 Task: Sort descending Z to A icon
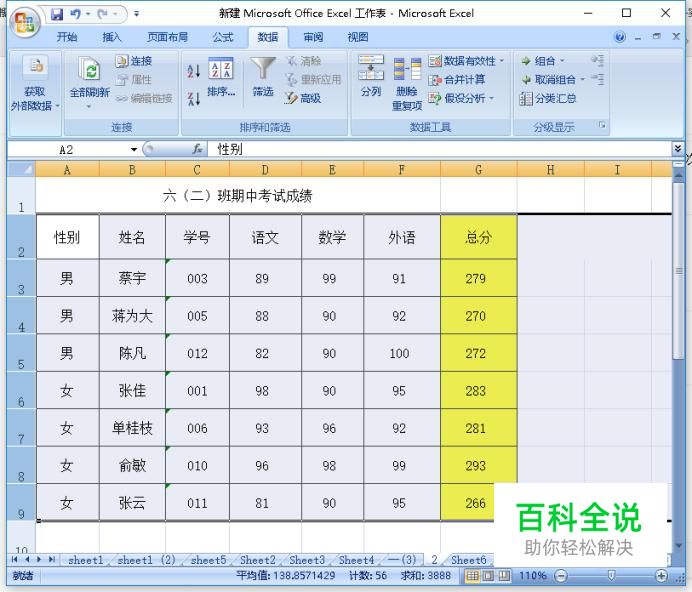click(193, 98)
